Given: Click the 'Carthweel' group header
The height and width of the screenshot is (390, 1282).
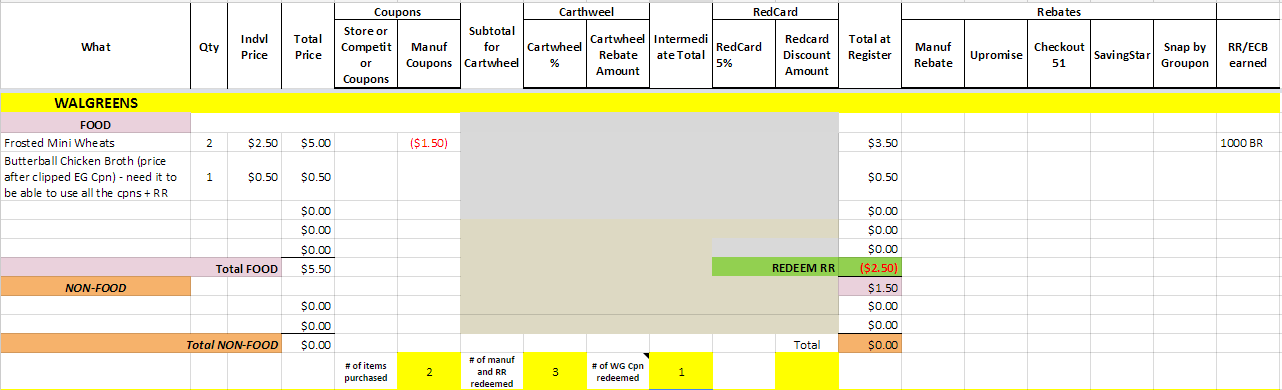Looking at the screenshot, I should pyautogui.click(x=586, y=12).
